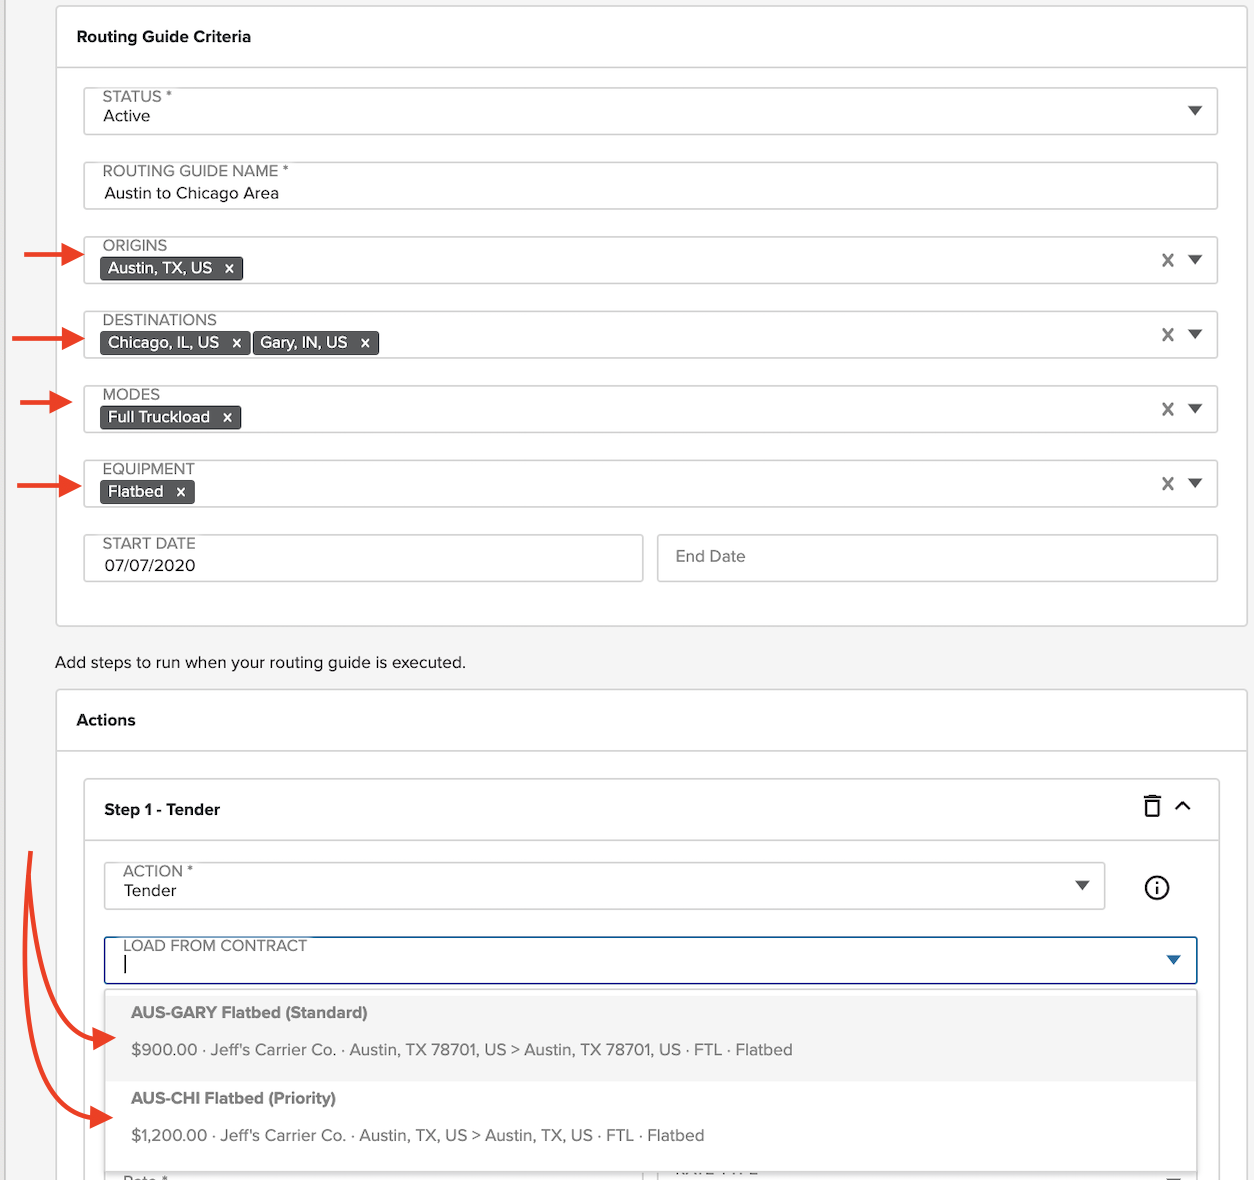Click the Routing Guide Criteria heading
The height and width of the screenshot is (1180, 1254).
164,37
